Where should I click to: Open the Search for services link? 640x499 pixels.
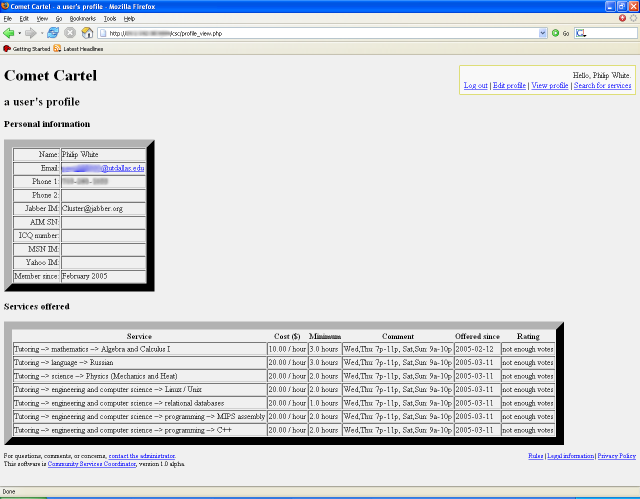click(602, 85)
